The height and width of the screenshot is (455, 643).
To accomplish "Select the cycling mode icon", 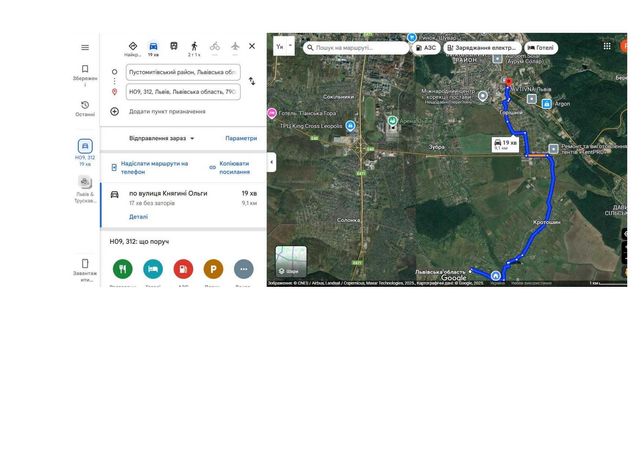I will [214, 46].
